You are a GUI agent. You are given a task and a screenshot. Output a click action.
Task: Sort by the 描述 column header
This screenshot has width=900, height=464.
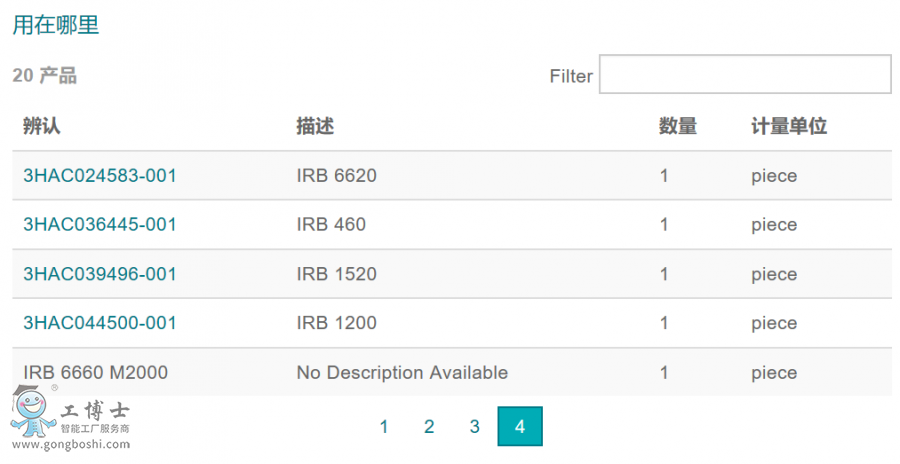[x=315, y=127]
